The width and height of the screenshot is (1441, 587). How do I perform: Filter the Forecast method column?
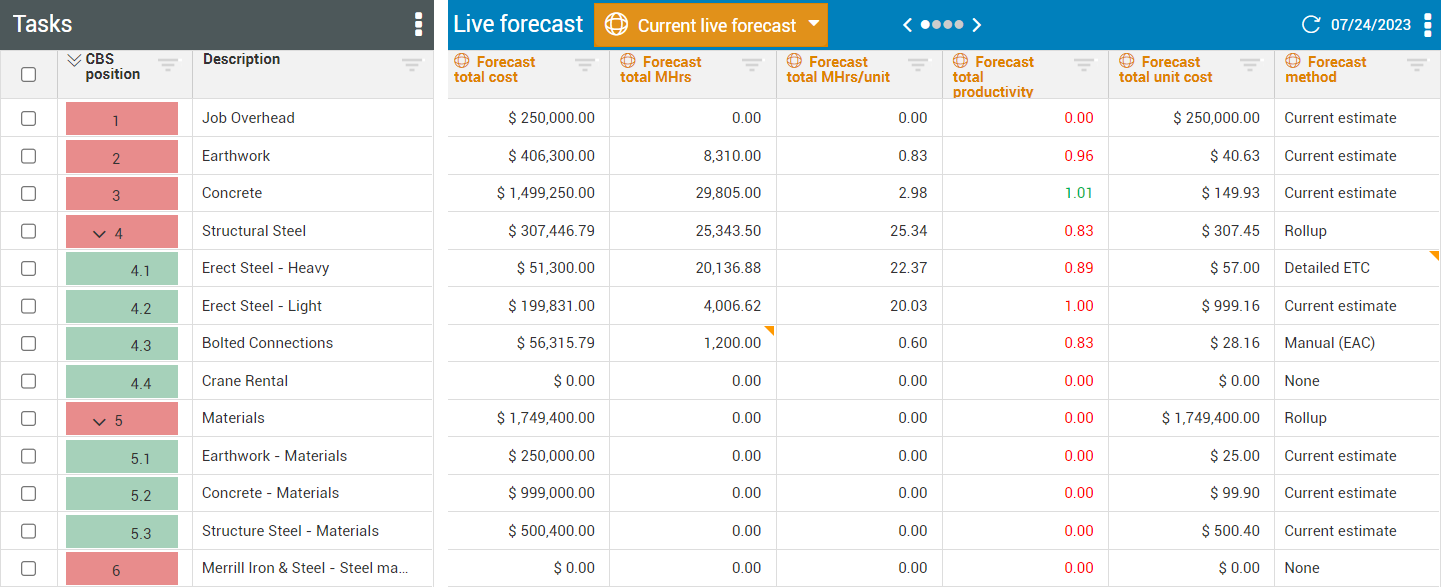pos(1416,65)
